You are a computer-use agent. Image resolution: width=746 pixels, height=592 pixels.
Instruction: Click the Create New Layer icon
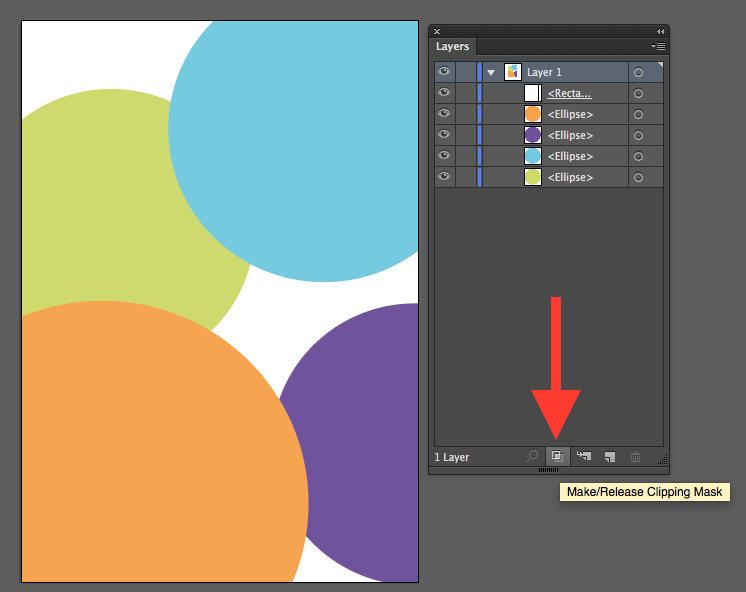click(609, 457)
